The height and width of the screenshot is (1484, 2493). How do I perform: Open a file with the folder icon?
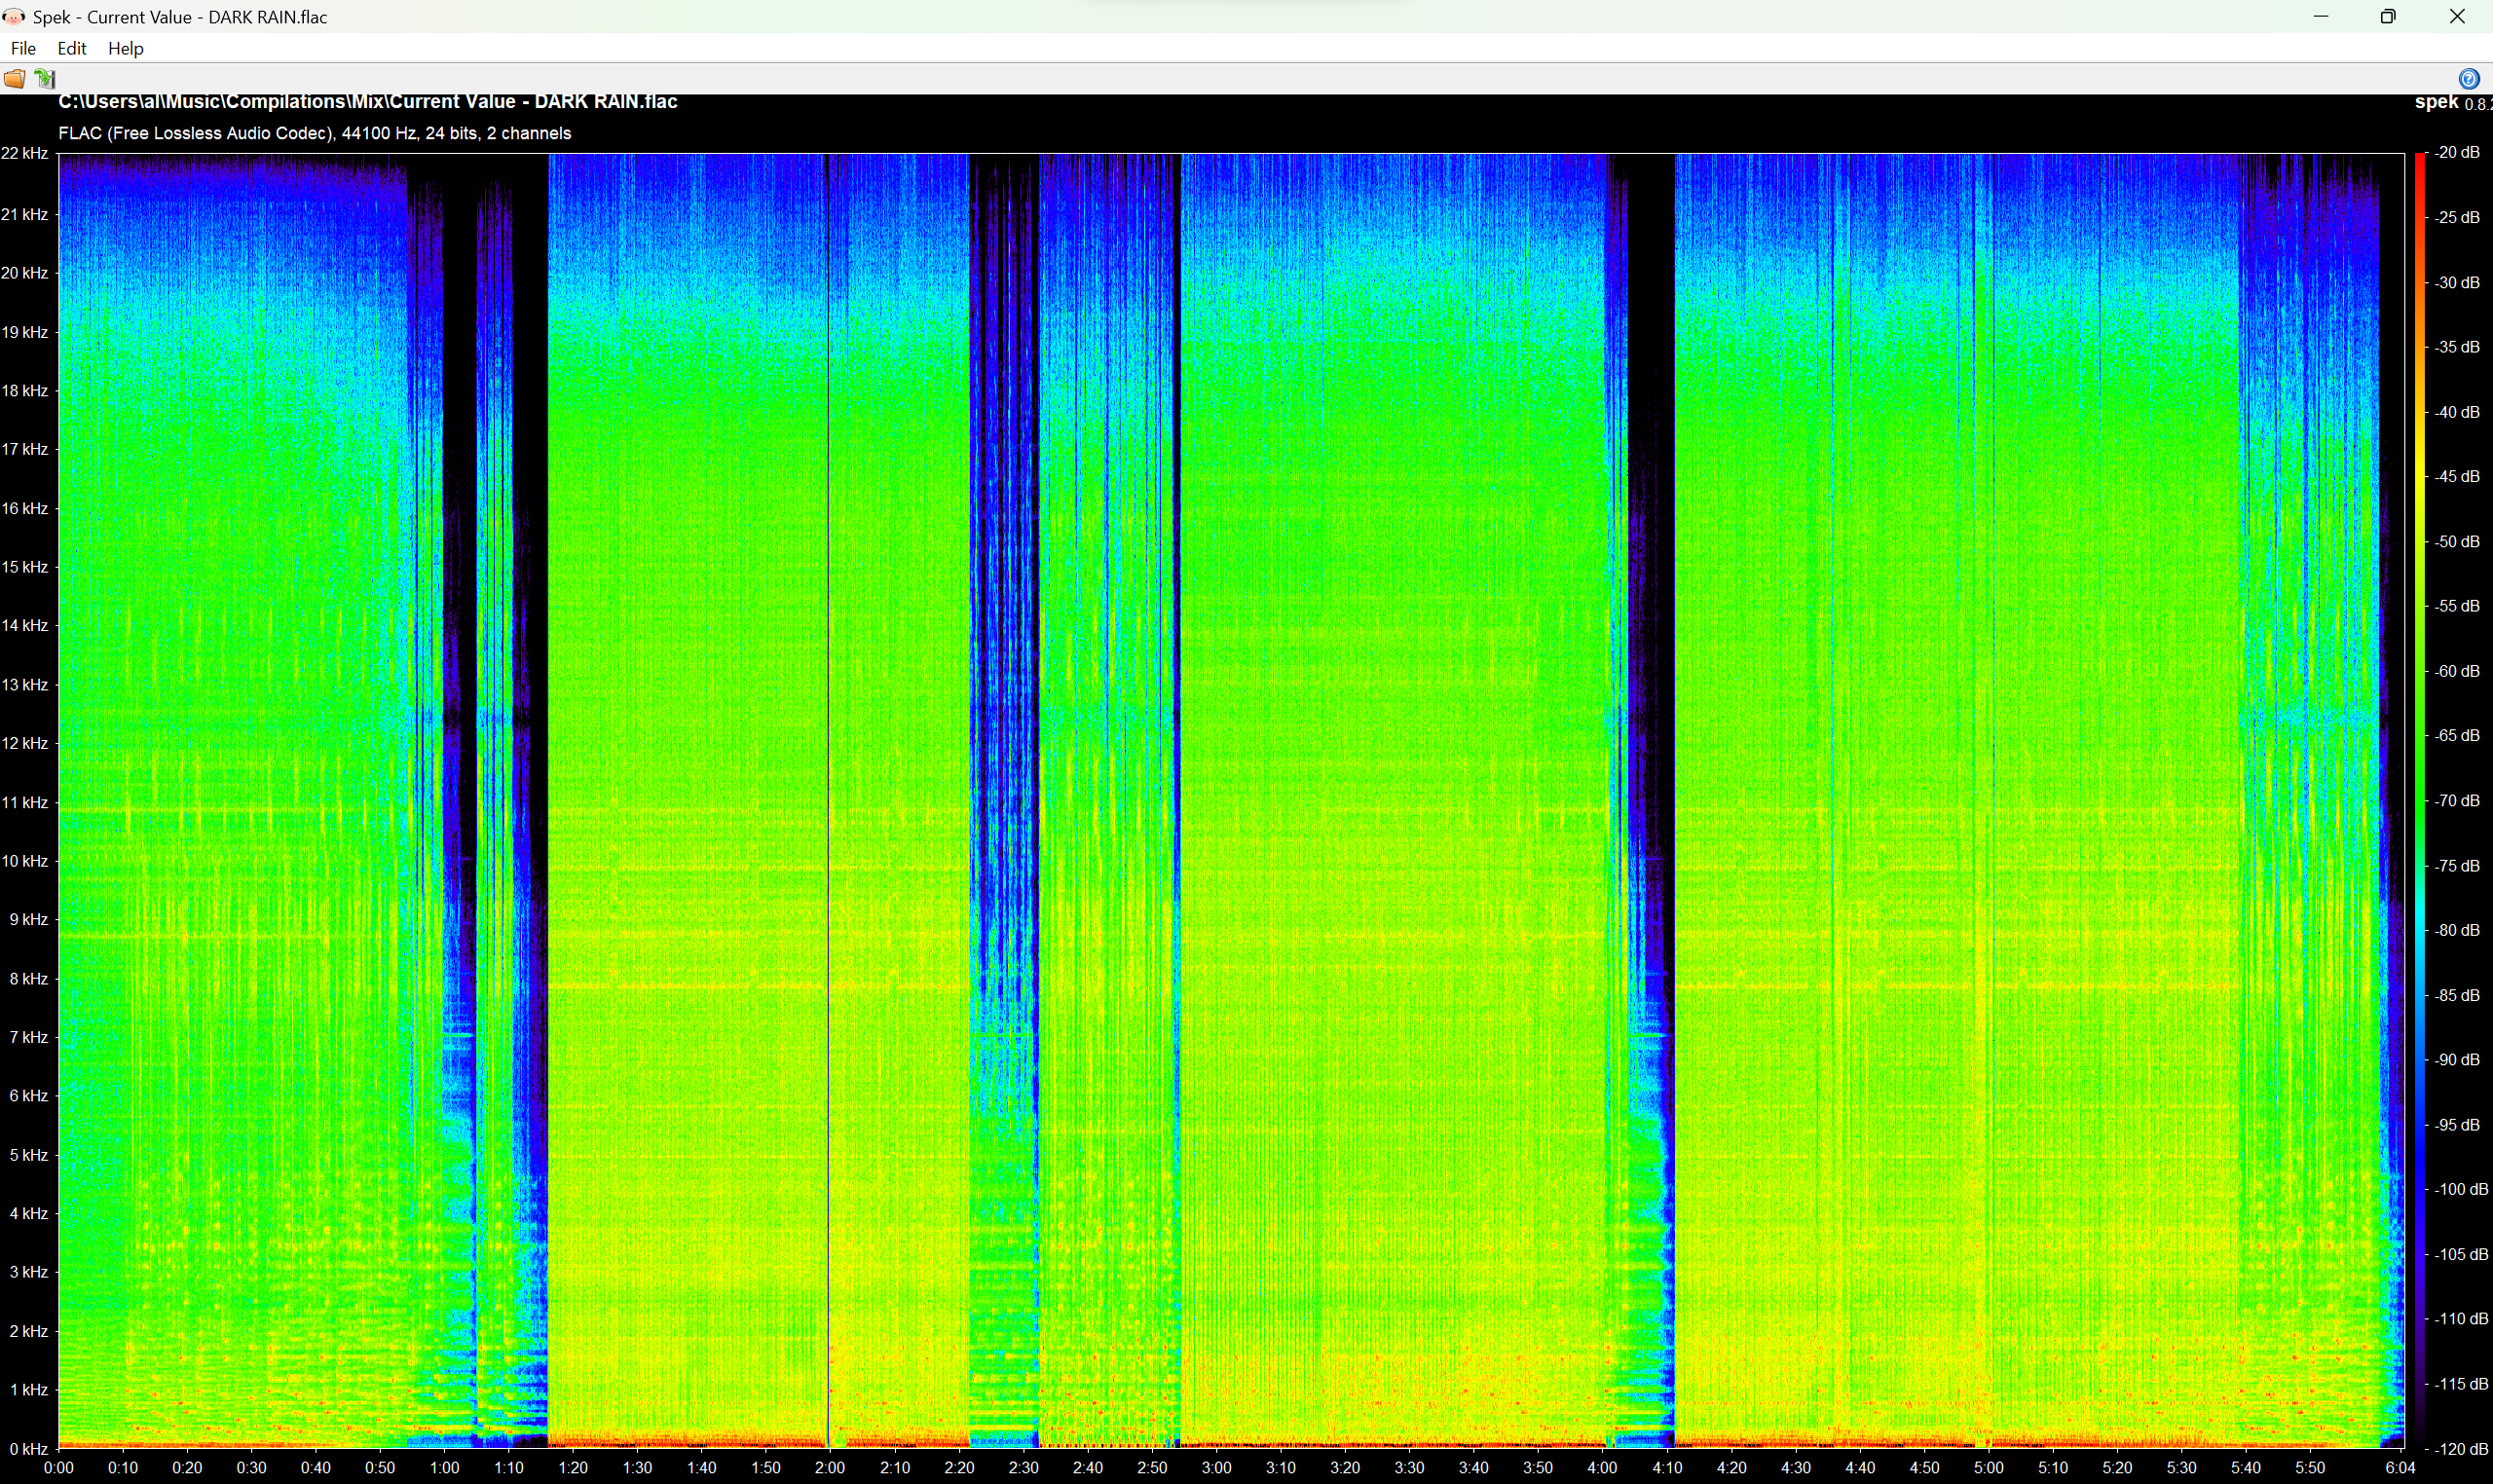pos(14,78)
